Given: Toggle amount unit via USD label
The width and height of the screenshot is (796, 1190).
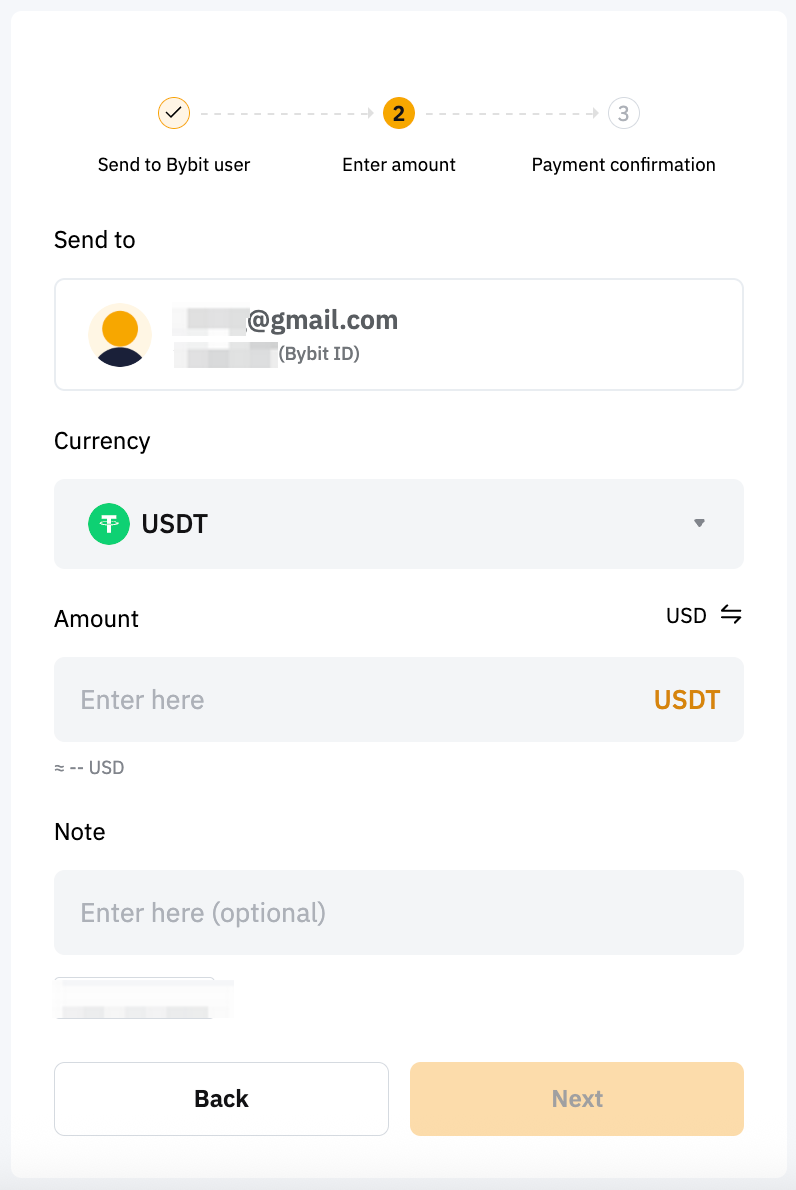Looking at the screenshot, I should [686, 616].
